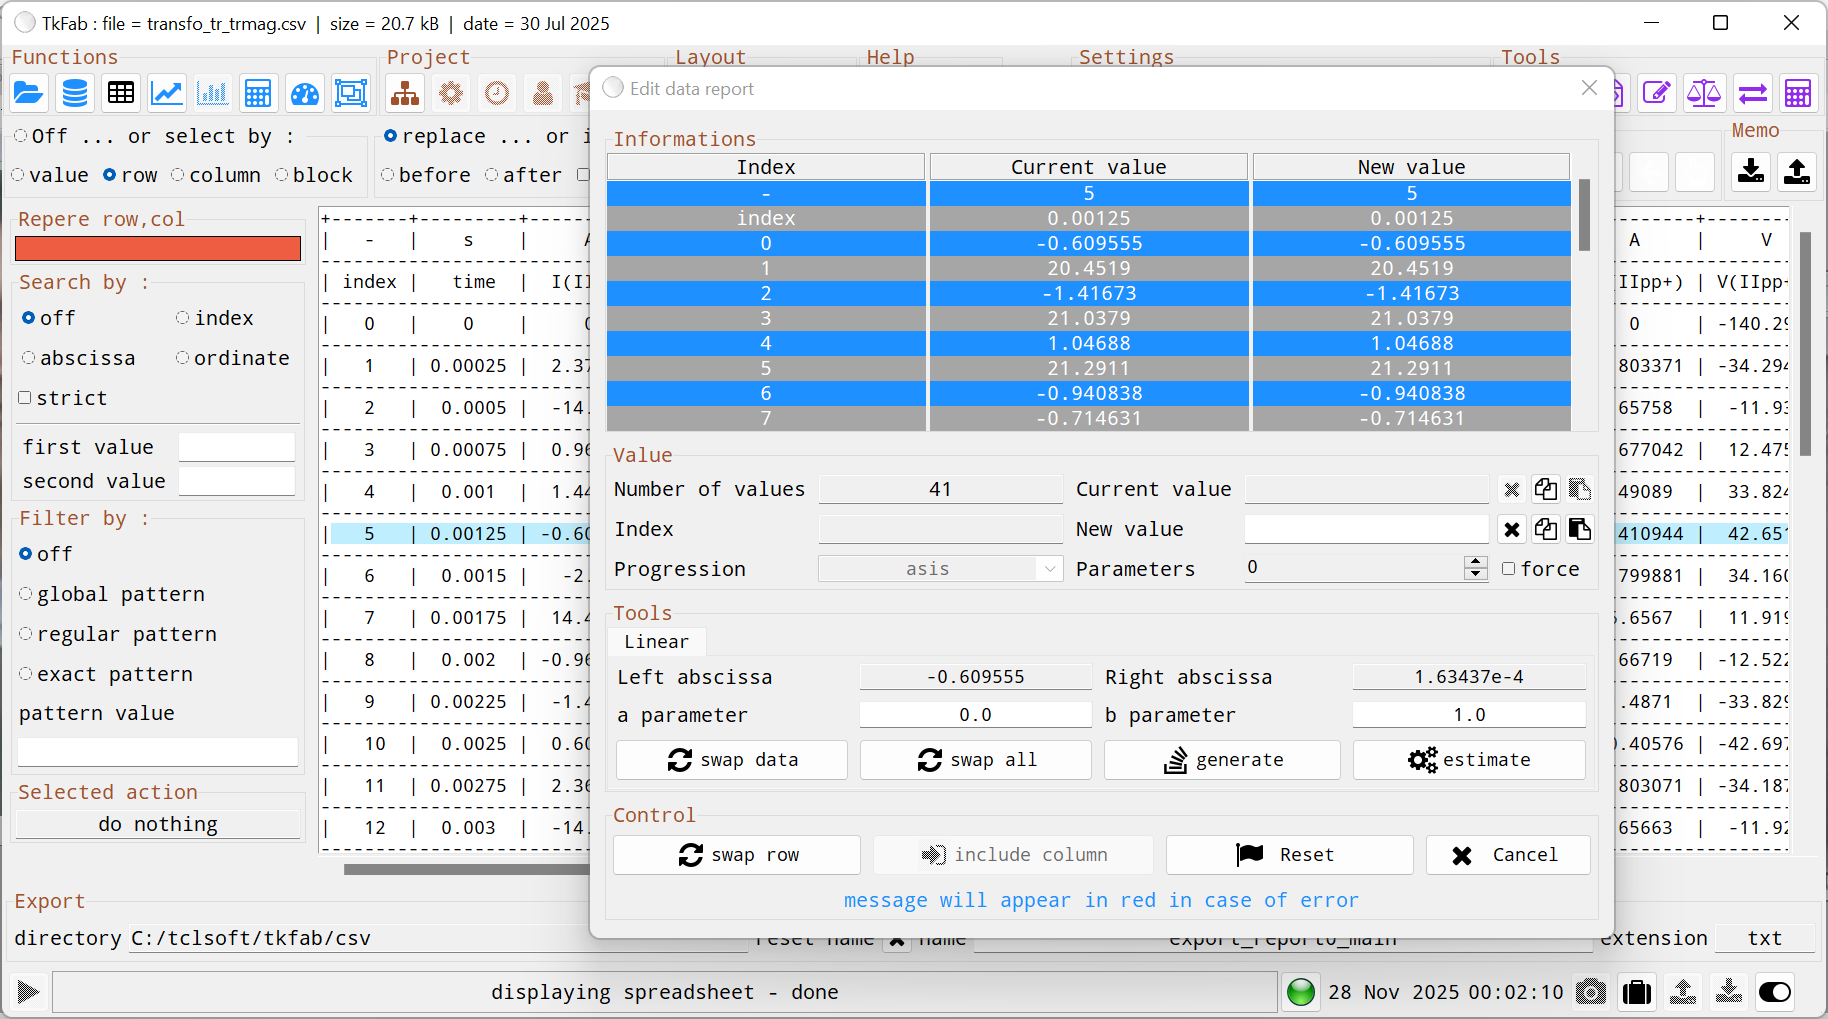
Task: Increment Parameters value with the stepper
Action: [x=1475, y=561]
